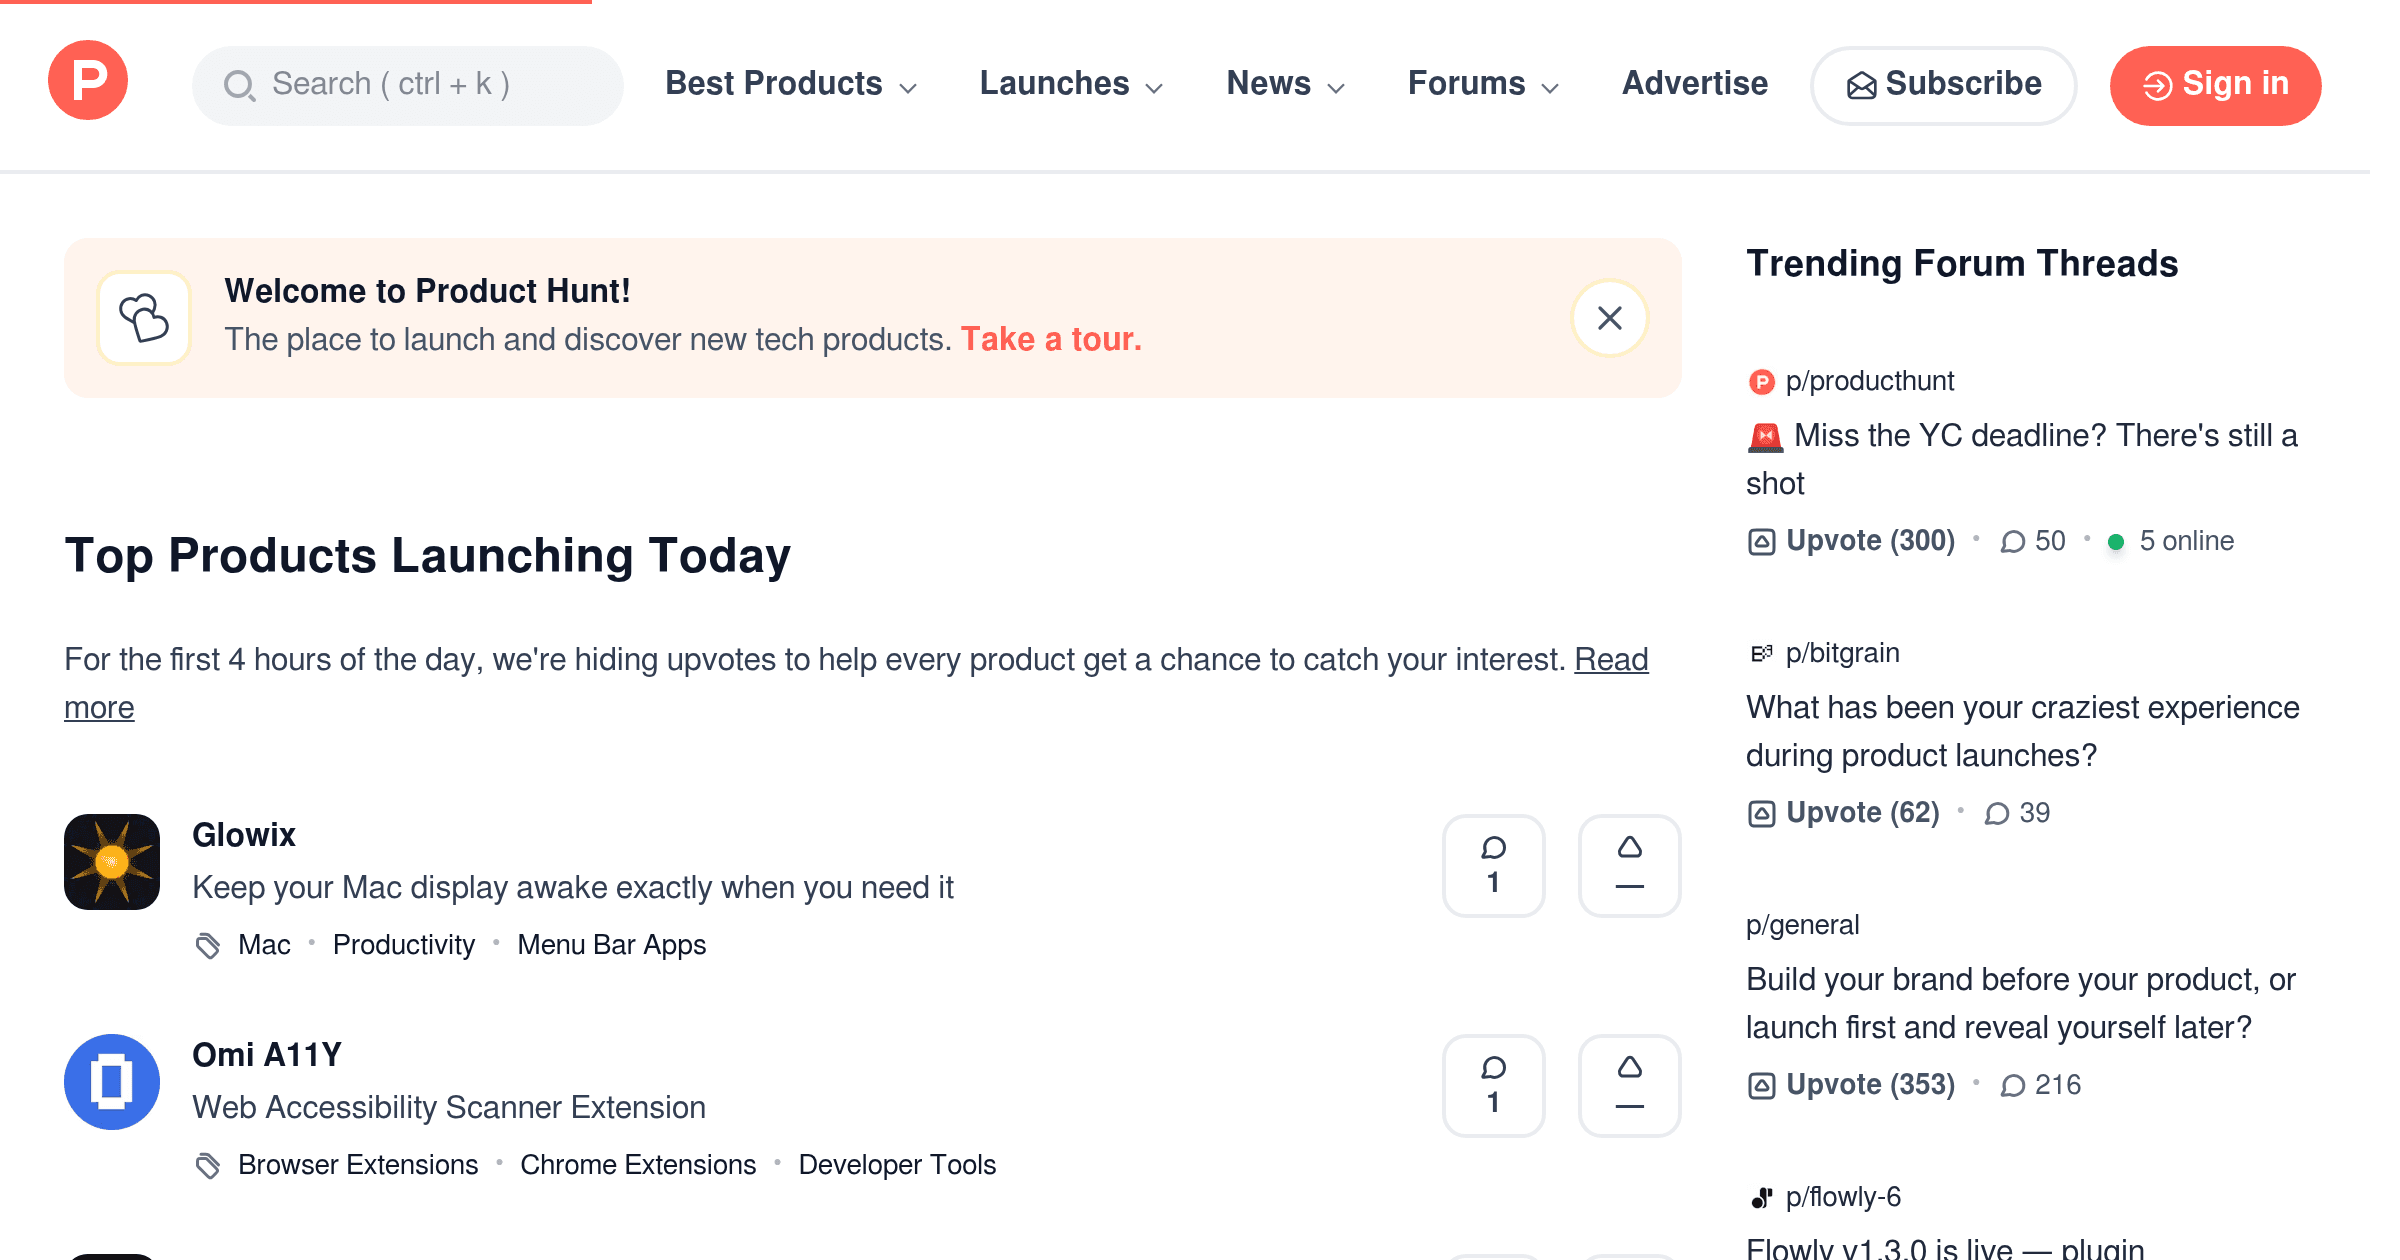Open the Miss the YC deadline thread
Viewport: 2400px width, 1260px height.
pos(2022,460)
